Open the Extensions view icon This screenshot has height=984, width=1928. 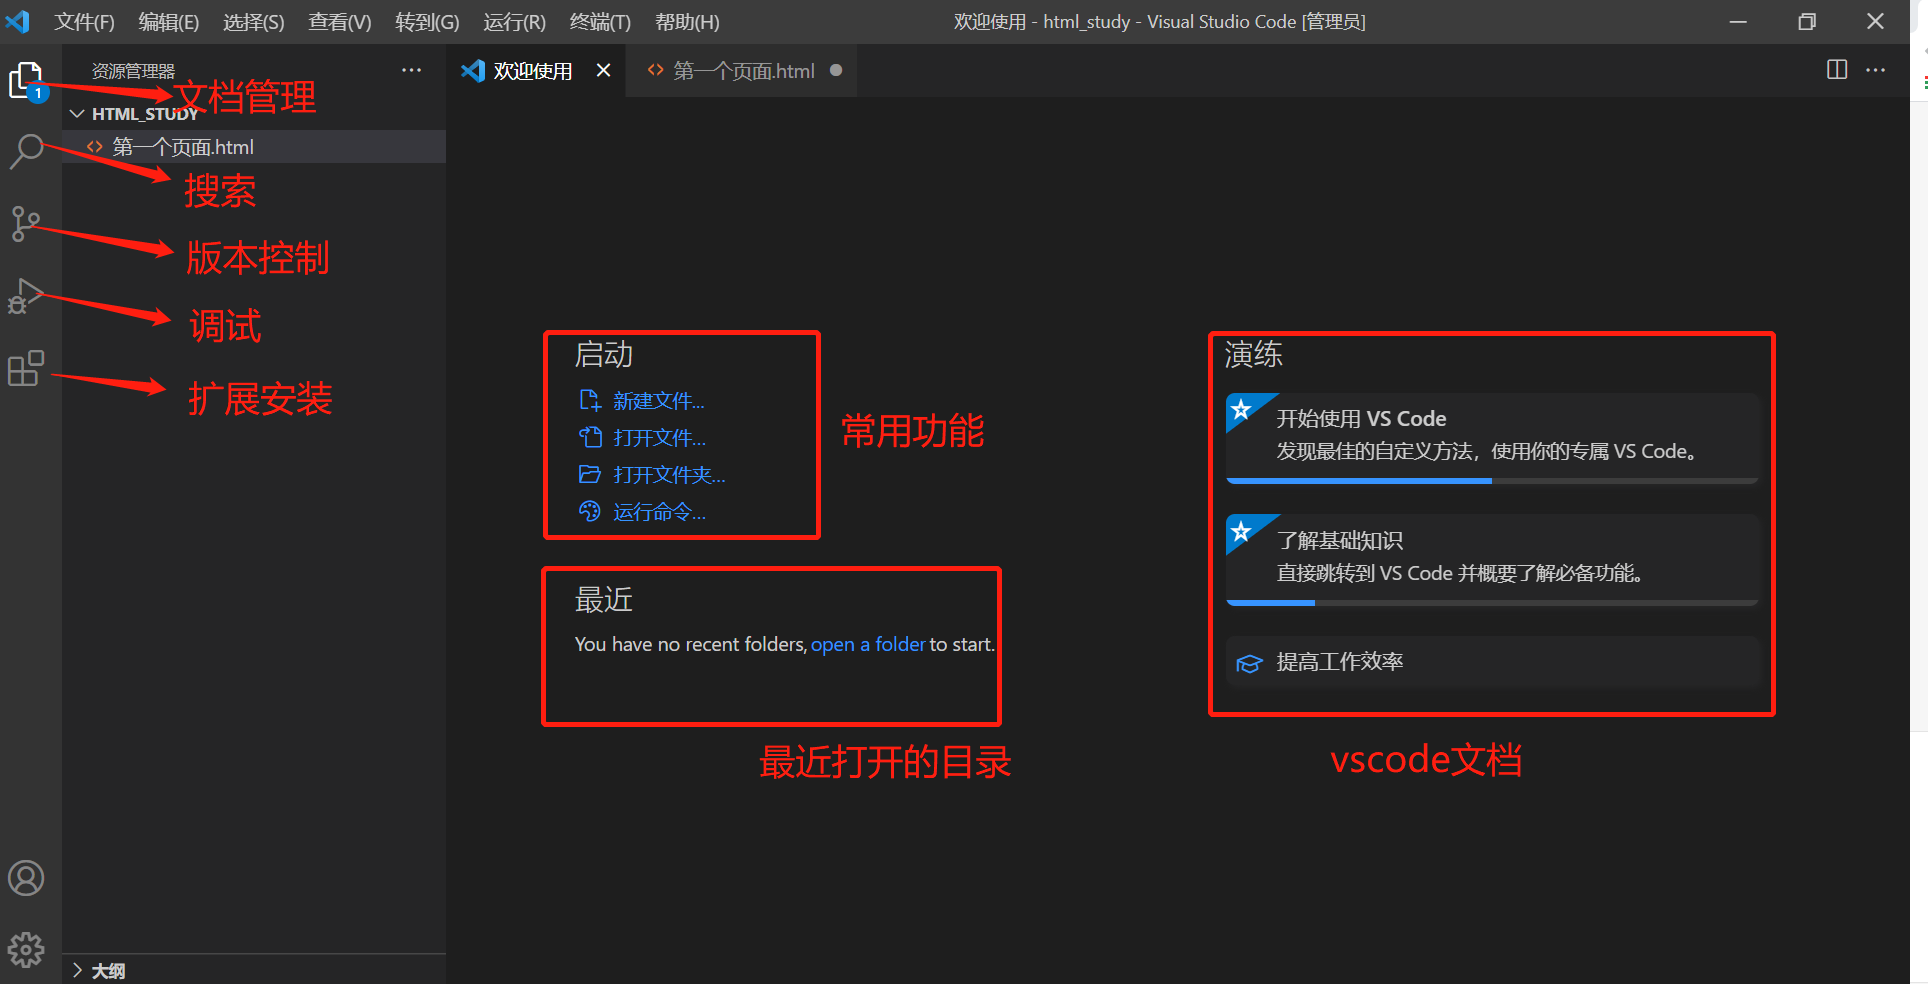pos(26,368)
